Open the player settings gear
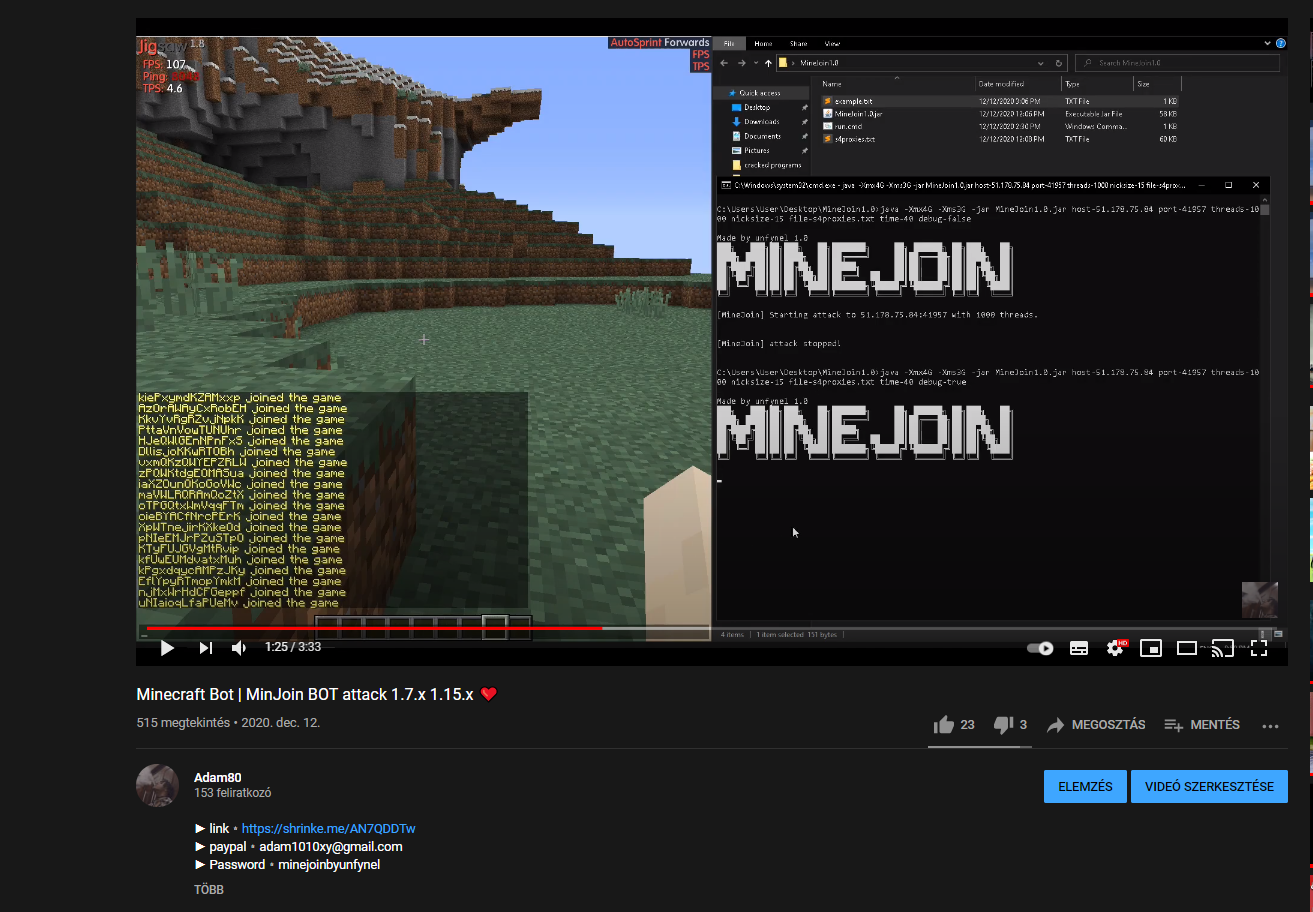Screen dimensions: 1313x912 [x=1115, y=648]
